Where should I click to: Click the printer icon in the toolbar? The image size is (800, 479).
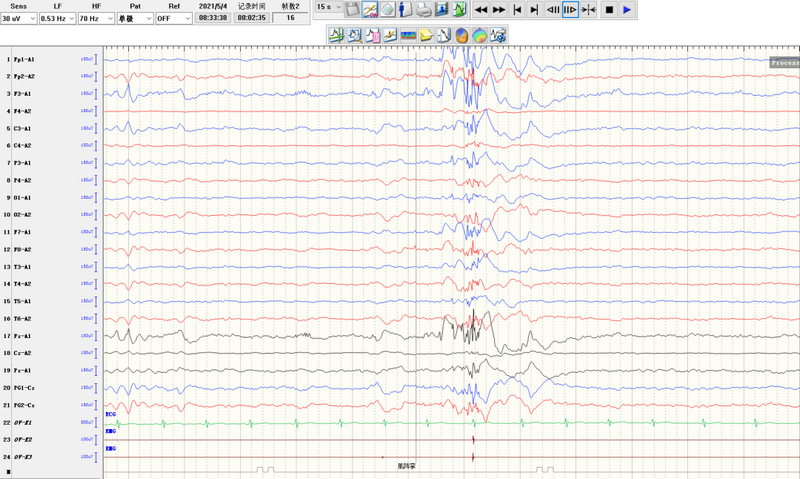coord(423,9)
